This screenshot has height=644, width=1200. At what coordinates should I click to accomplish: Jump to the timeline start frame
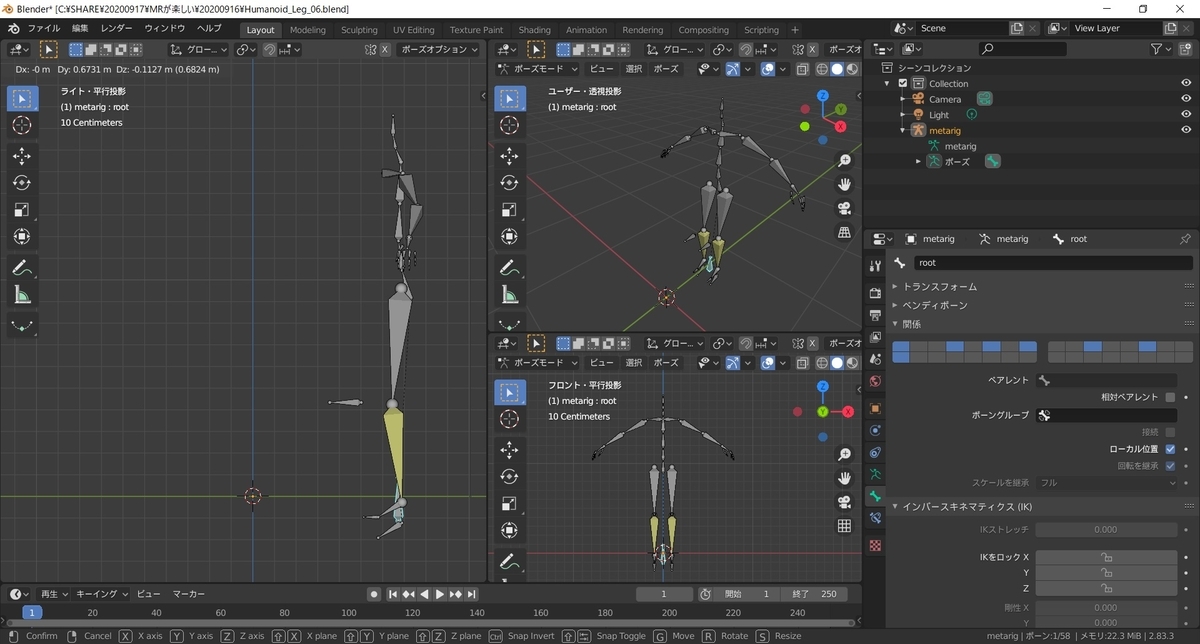pyautogui.click(x=394, y=594)
